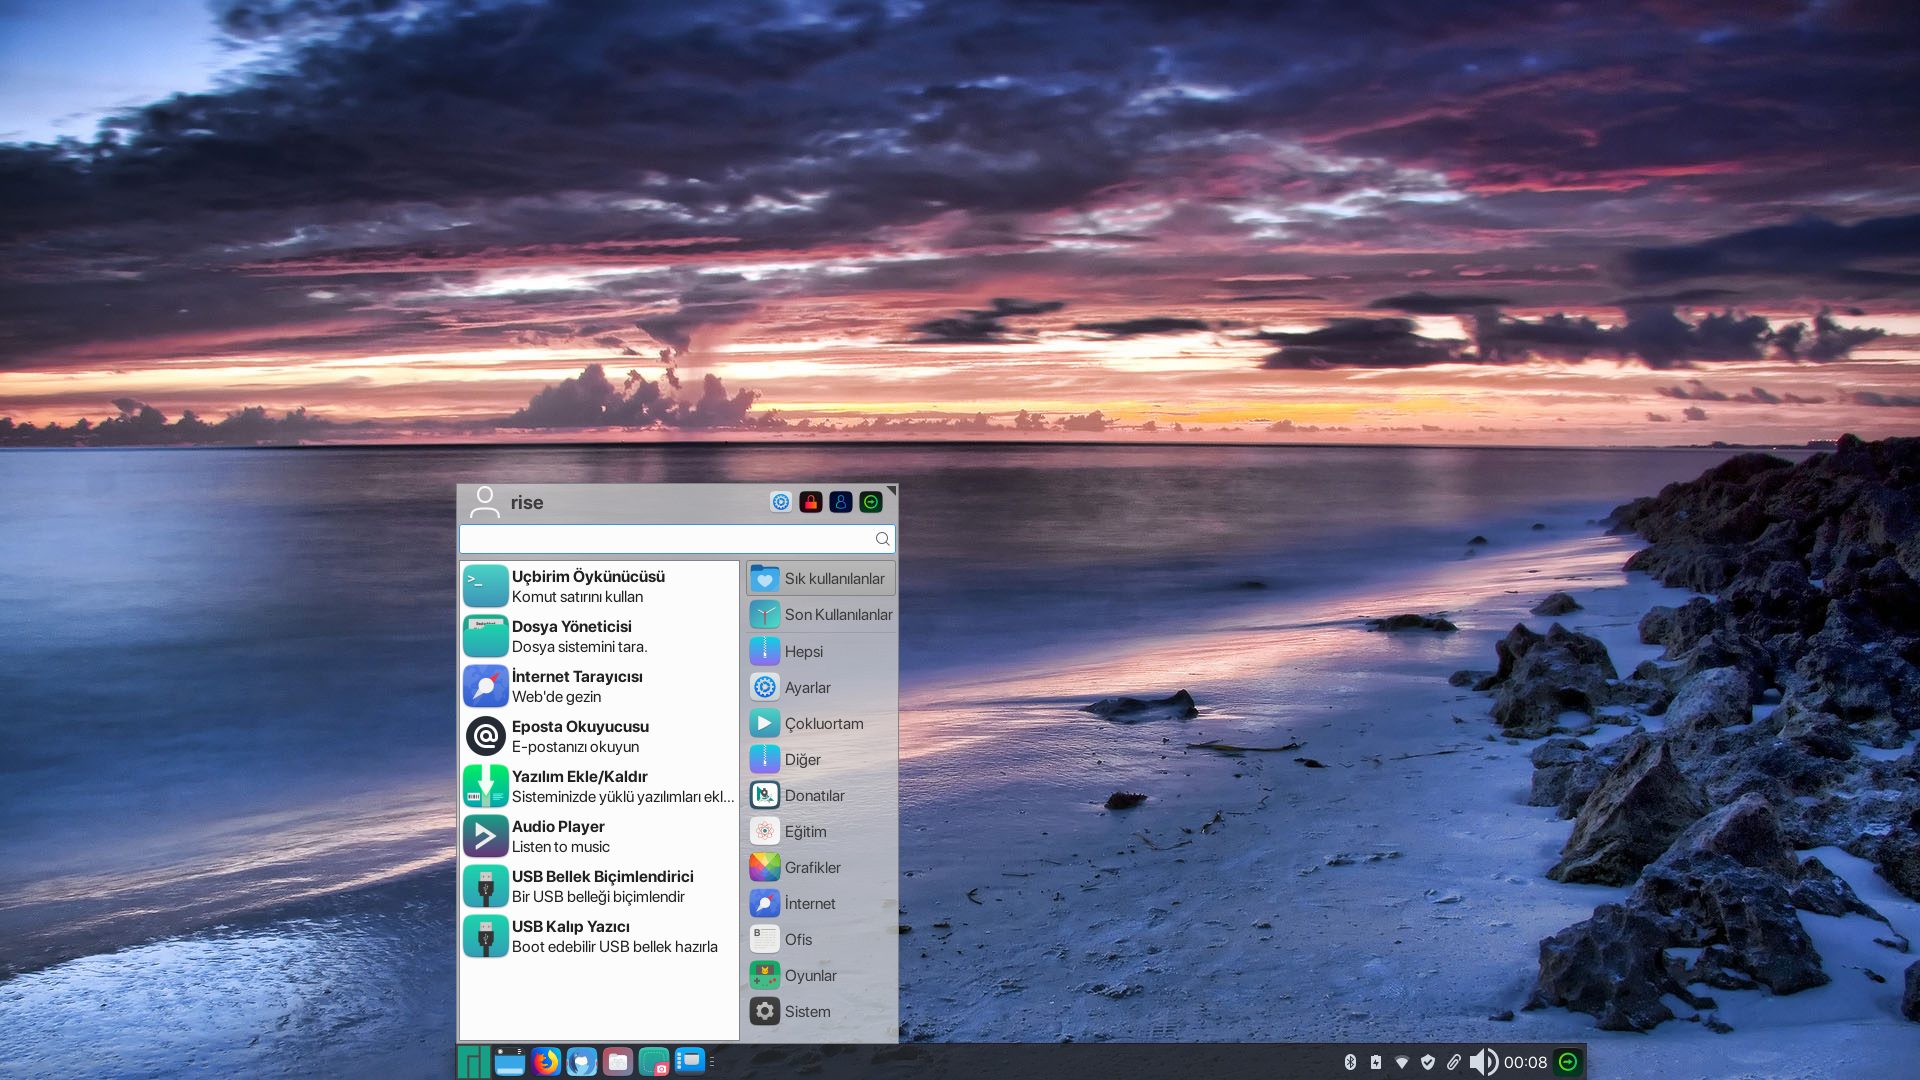Select the Diğer category
This screenshot has height=1080, width=1920.
click(821, 759)
